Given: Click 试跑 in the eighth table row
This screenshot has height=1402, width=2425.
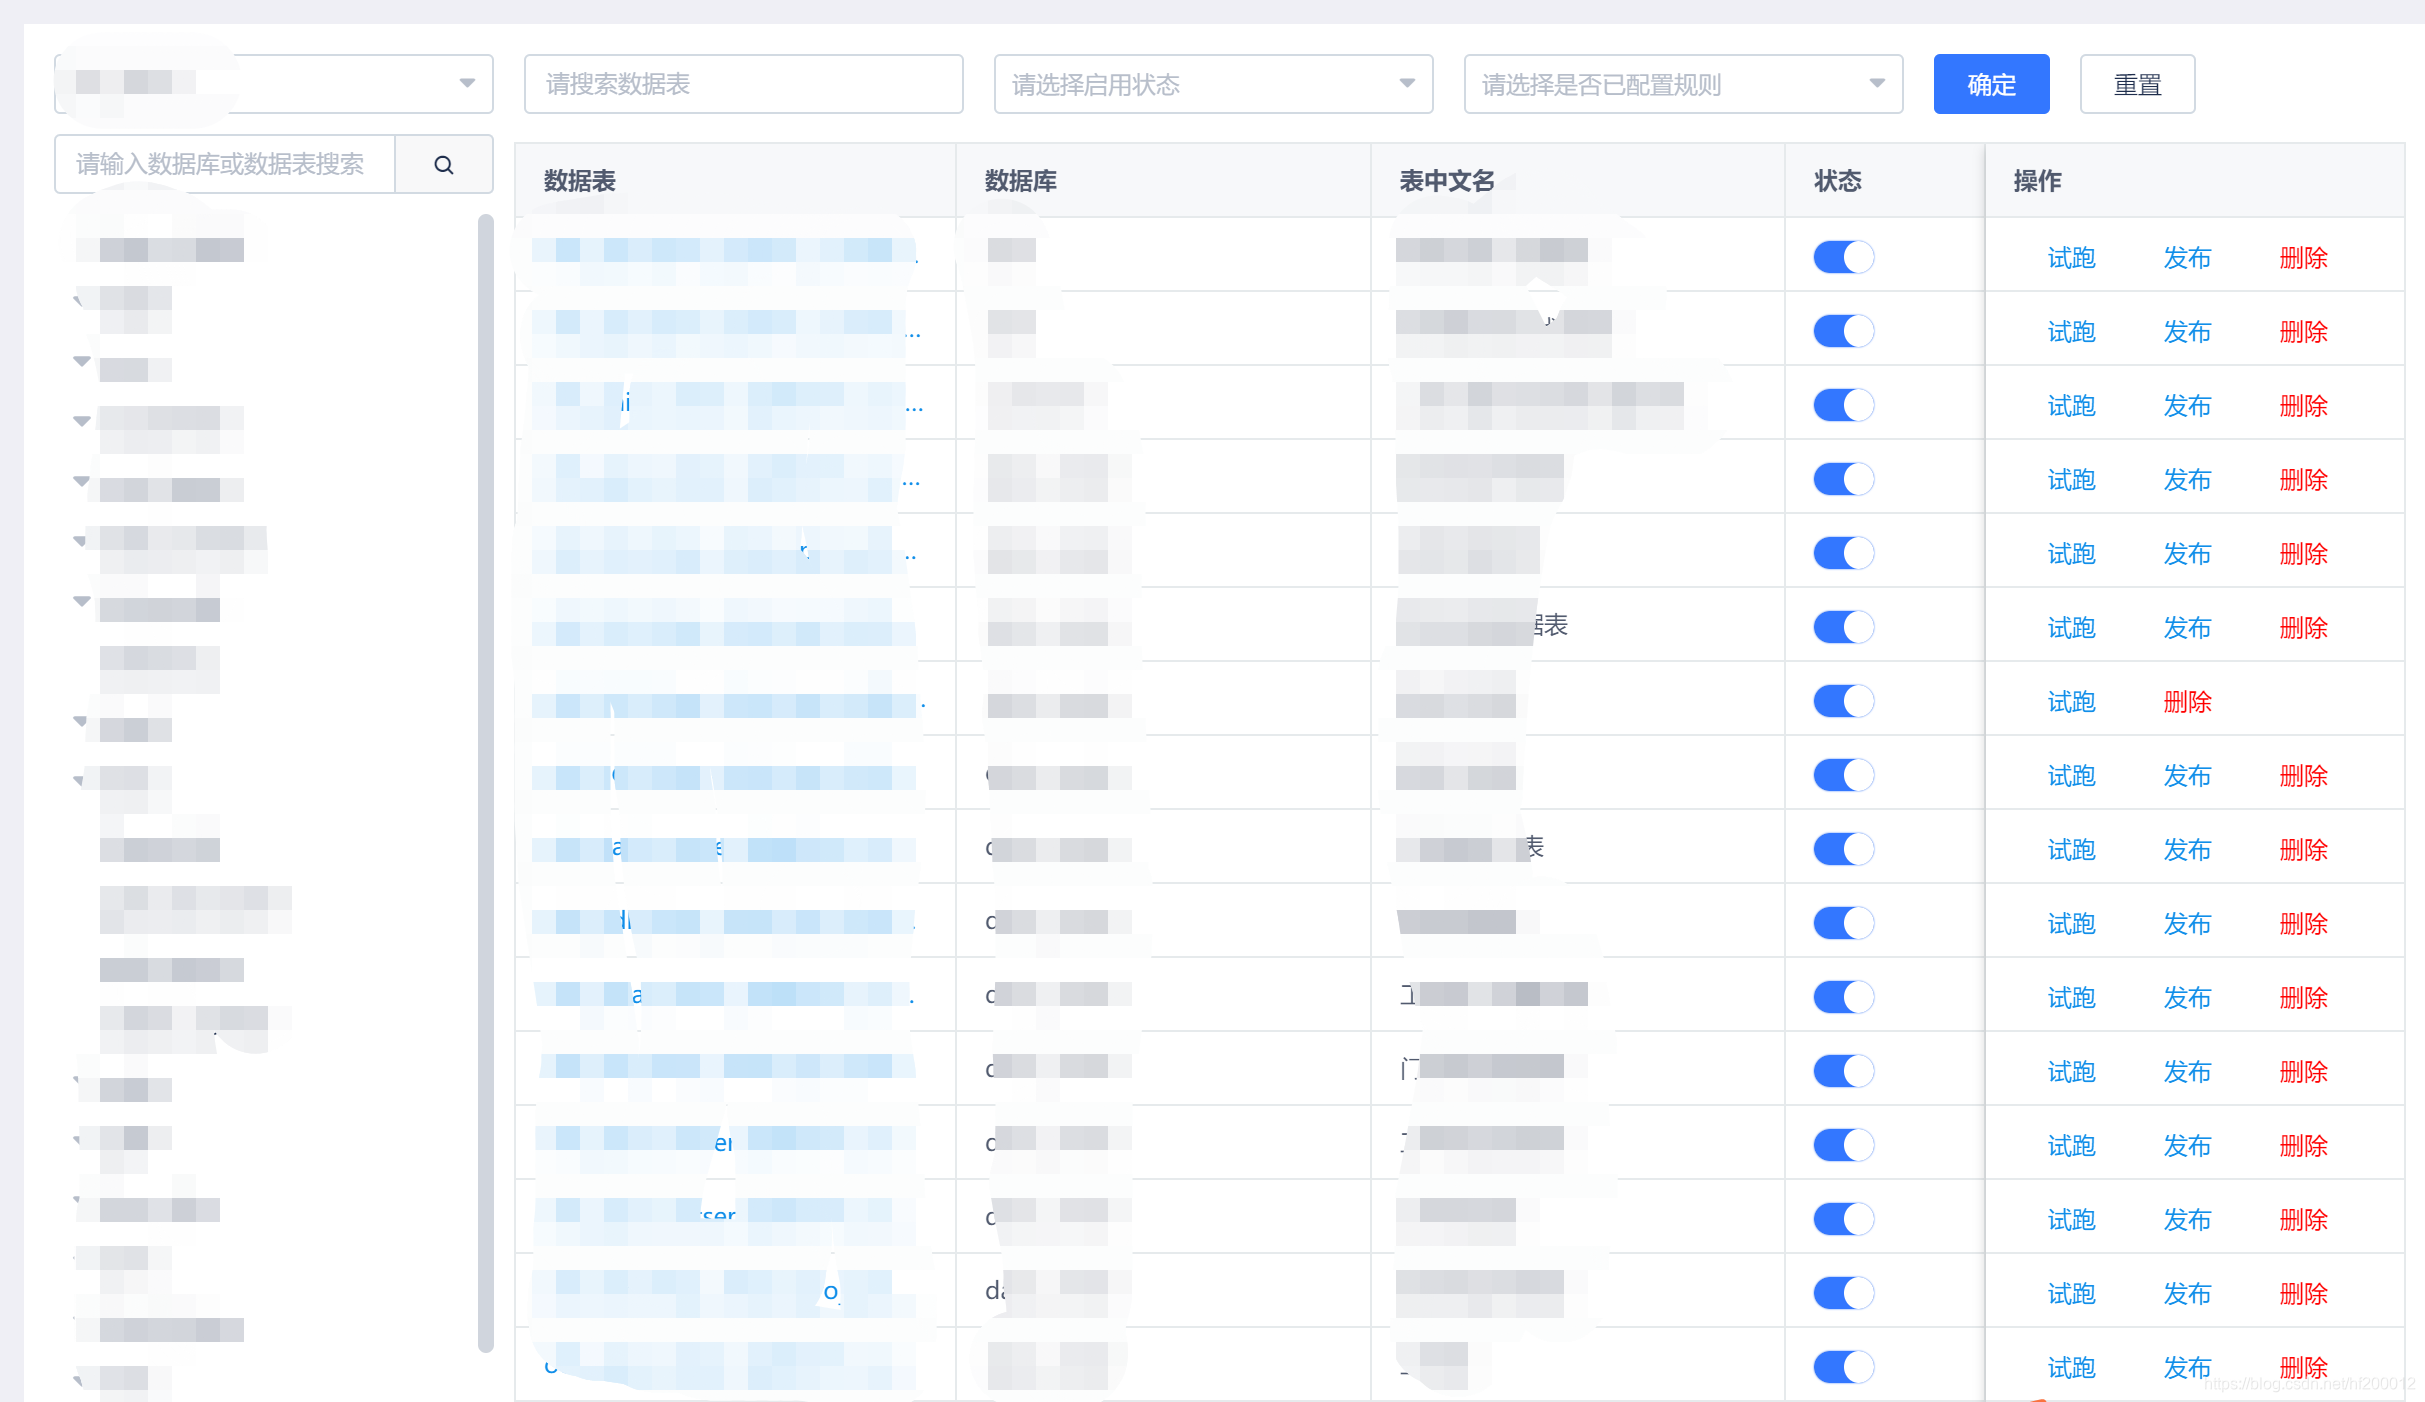Looking at the screenshot, I should (2071, 776).
